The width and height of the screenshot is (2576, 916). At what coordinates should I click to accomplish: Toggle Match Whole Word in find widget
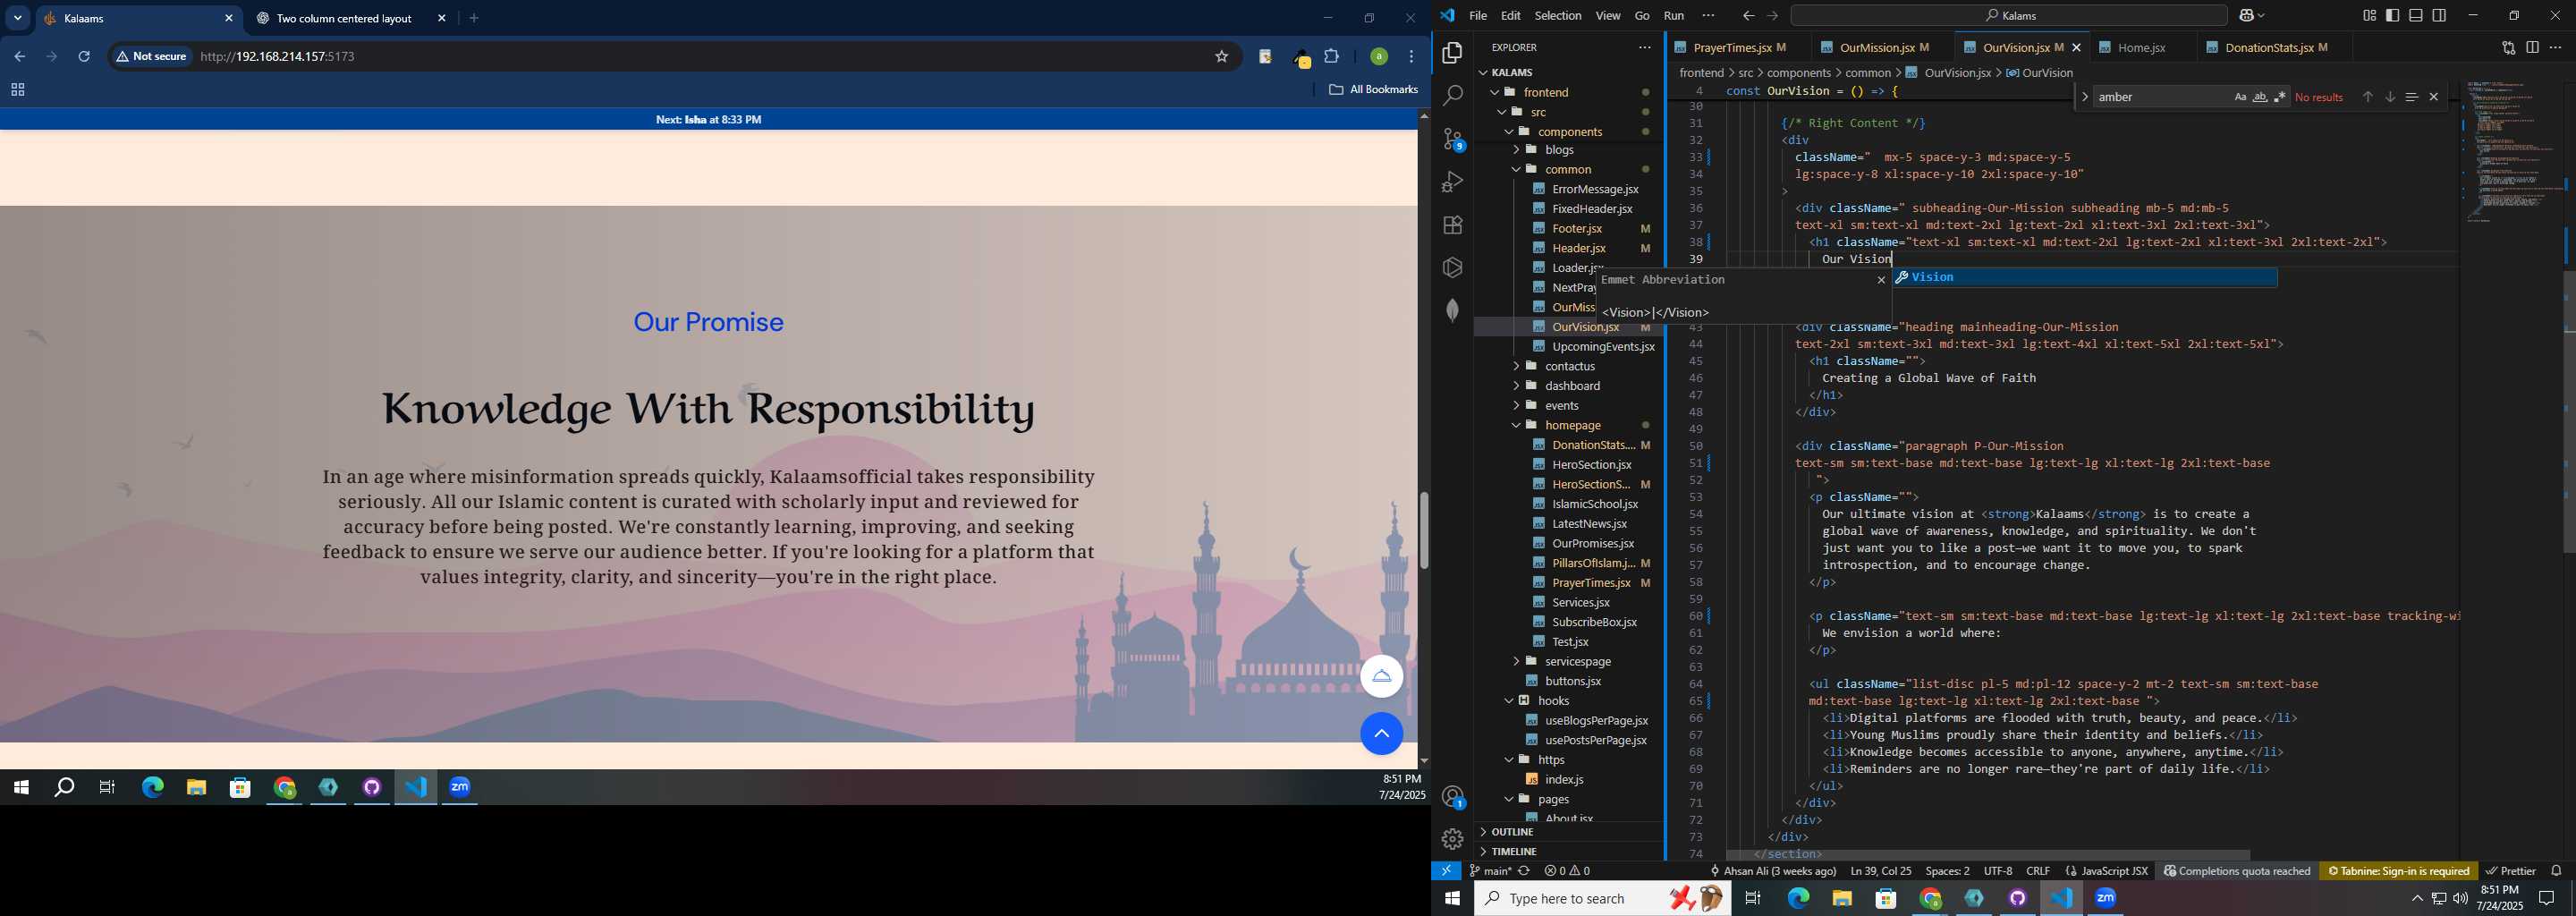click(2260, 97)
